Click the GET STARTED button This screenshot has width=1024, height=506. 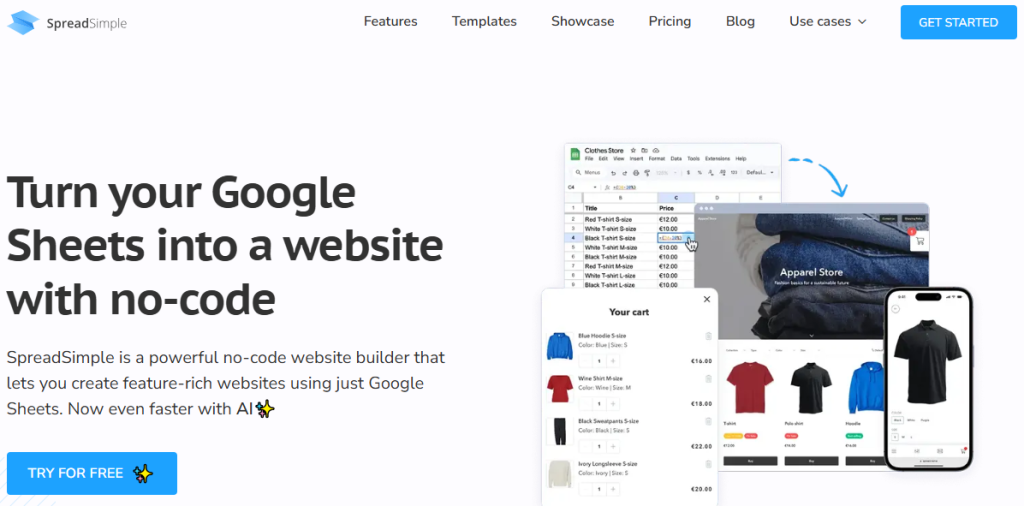958,22
